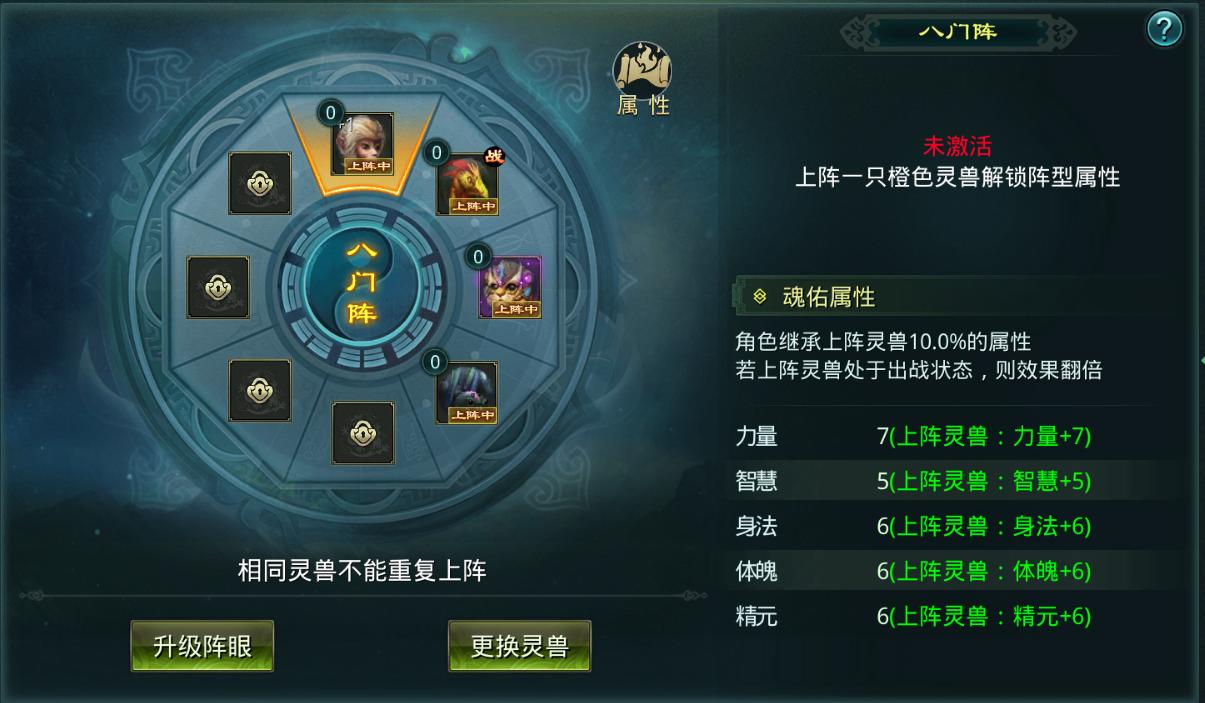Select the purple-framed cat spirit beast
This screenshot has width=1205, height=703.
pyautogui.click(x=510, y=287)
